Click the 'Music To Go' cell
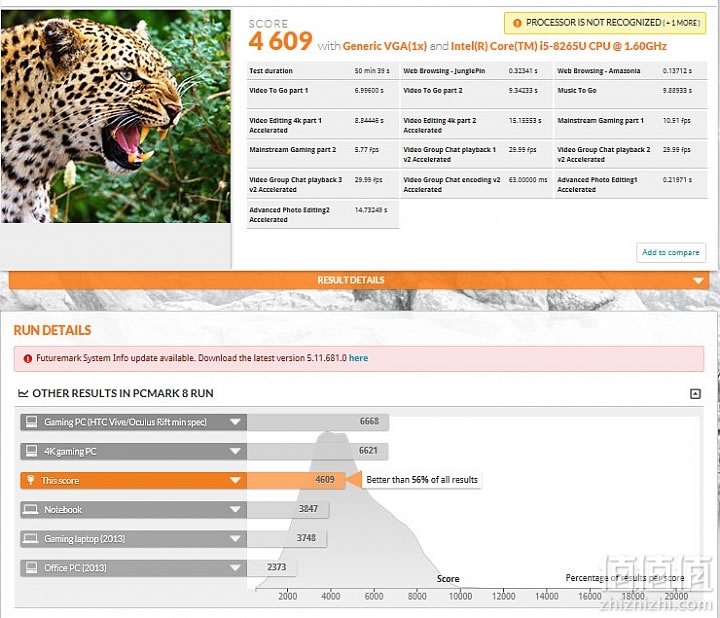The width and height of the screenshot is (720, 618). (x=631, y=96)
